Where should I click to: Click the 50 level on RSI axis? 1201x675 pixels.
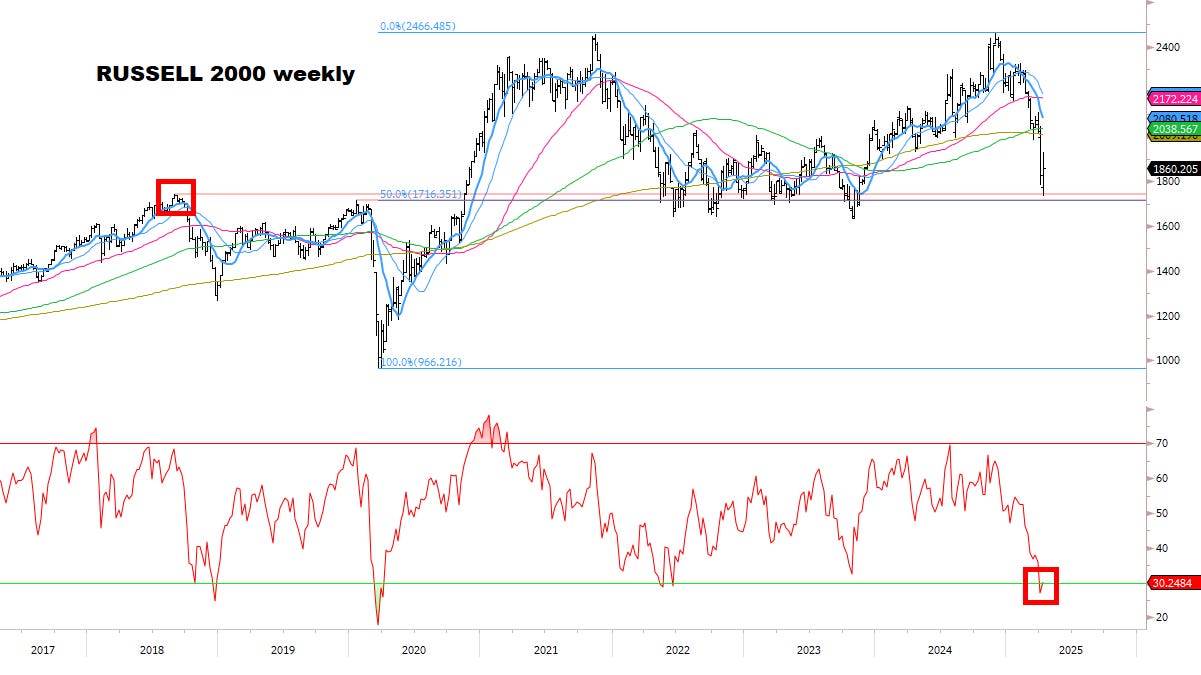pyautogui.click(x=1160, y=514)
